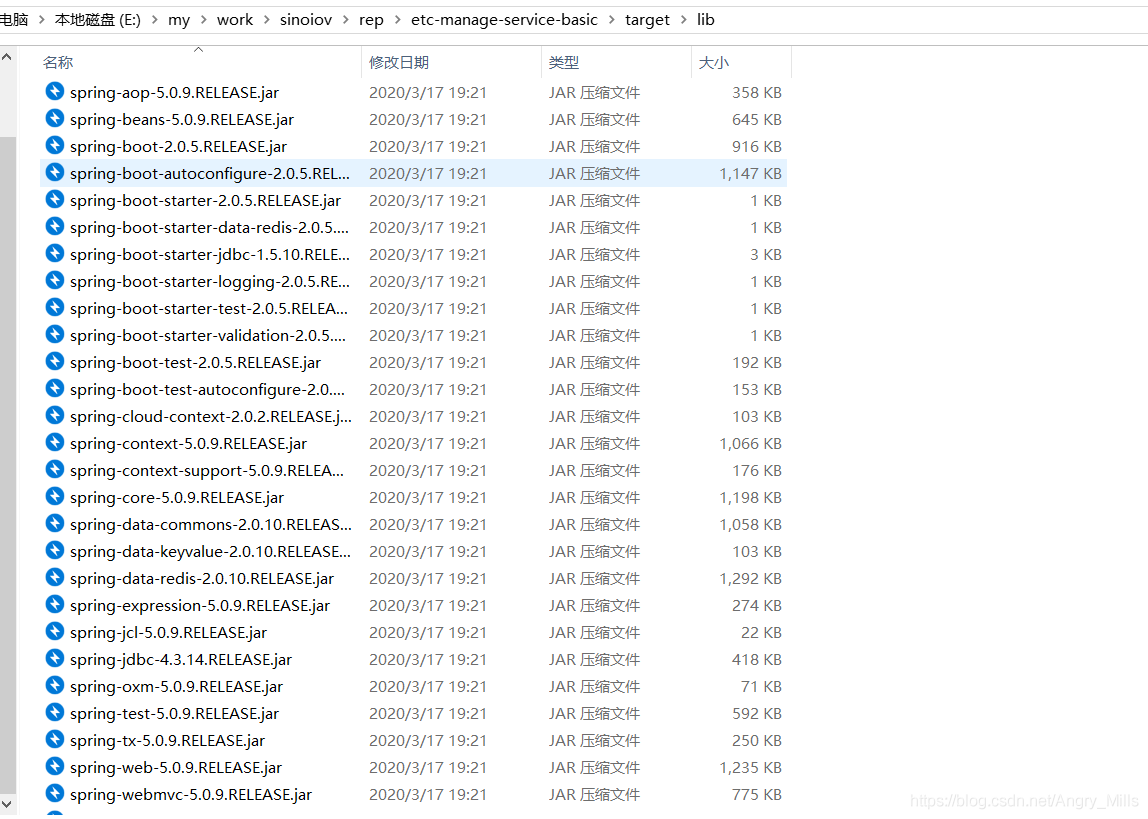Click the icon of spring-boot-starter-test file
This screenshot has width=1148, height=819.
[x=55, y=307]
